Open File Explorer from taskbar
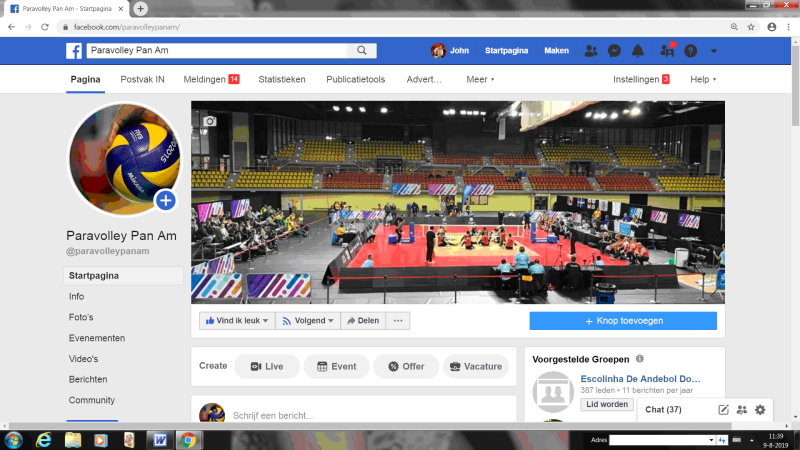The image size is (800, 450). [x=72, y=440]
